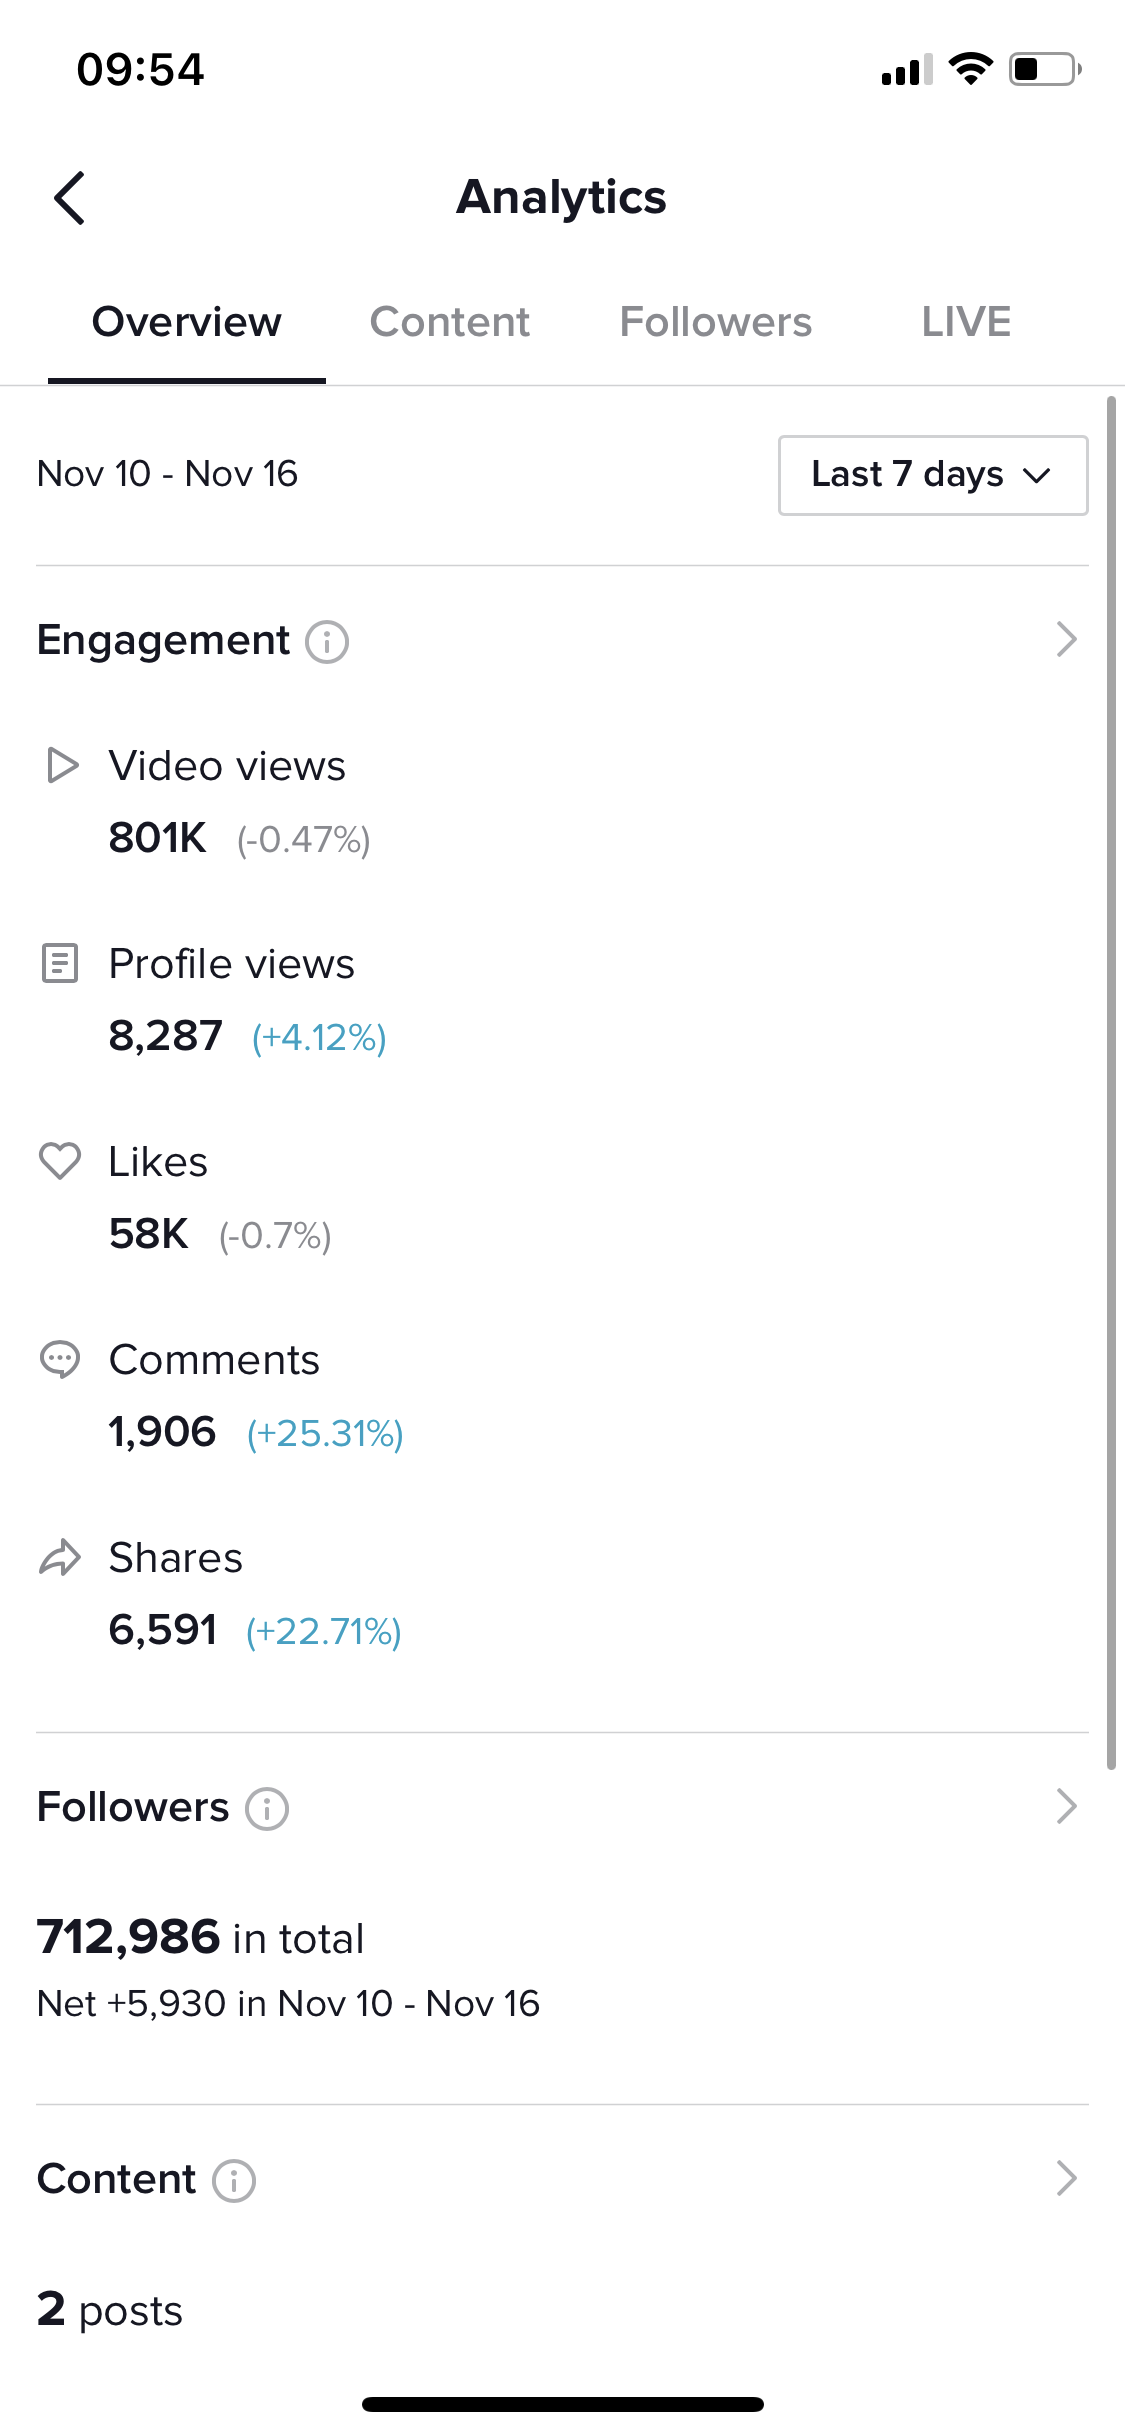Click the vertical scrollbar on right edge
Image resolution: width=1125 pixels, height=2436 pixels.
point(1111,1083)
